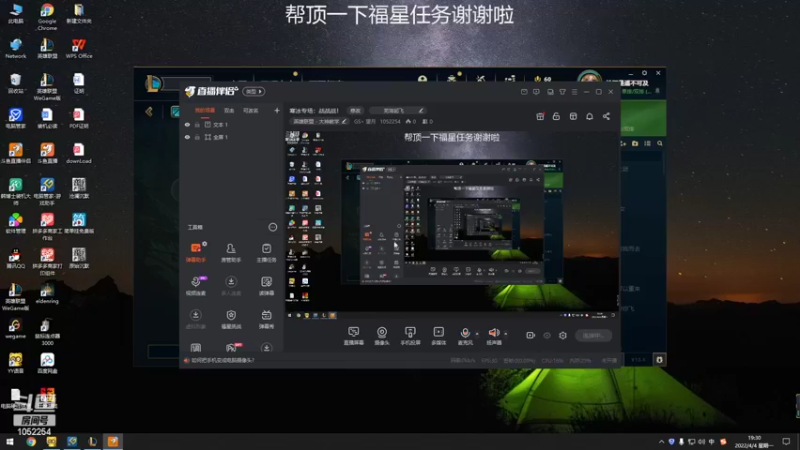Viewport: 800px width, 450px height.
Task: Select the 全屏 1 source row
Action: click(232, 137)
